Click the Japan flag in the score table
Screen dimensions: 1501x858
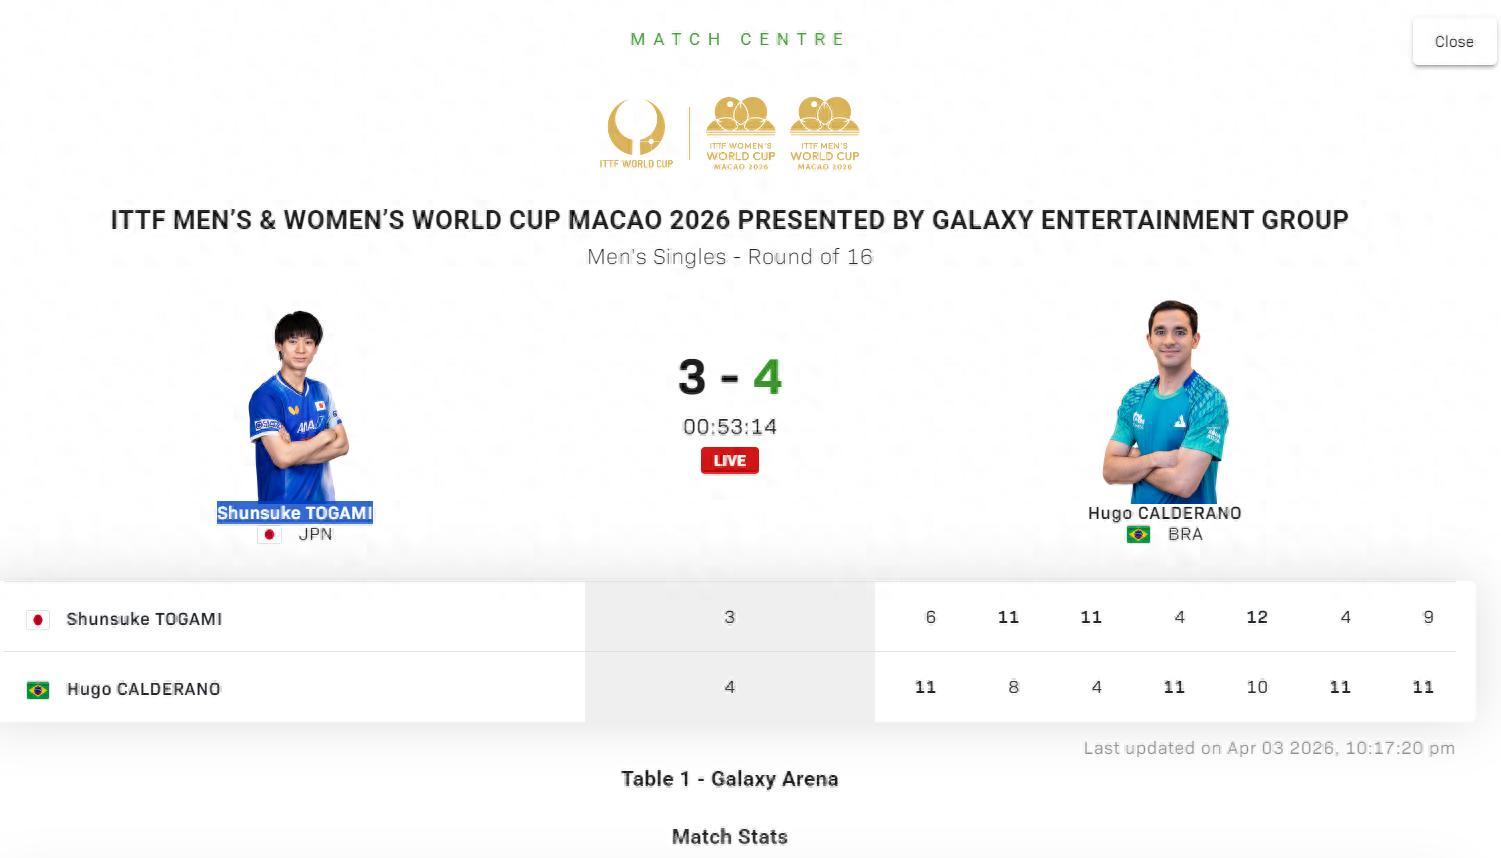[38, 620]
